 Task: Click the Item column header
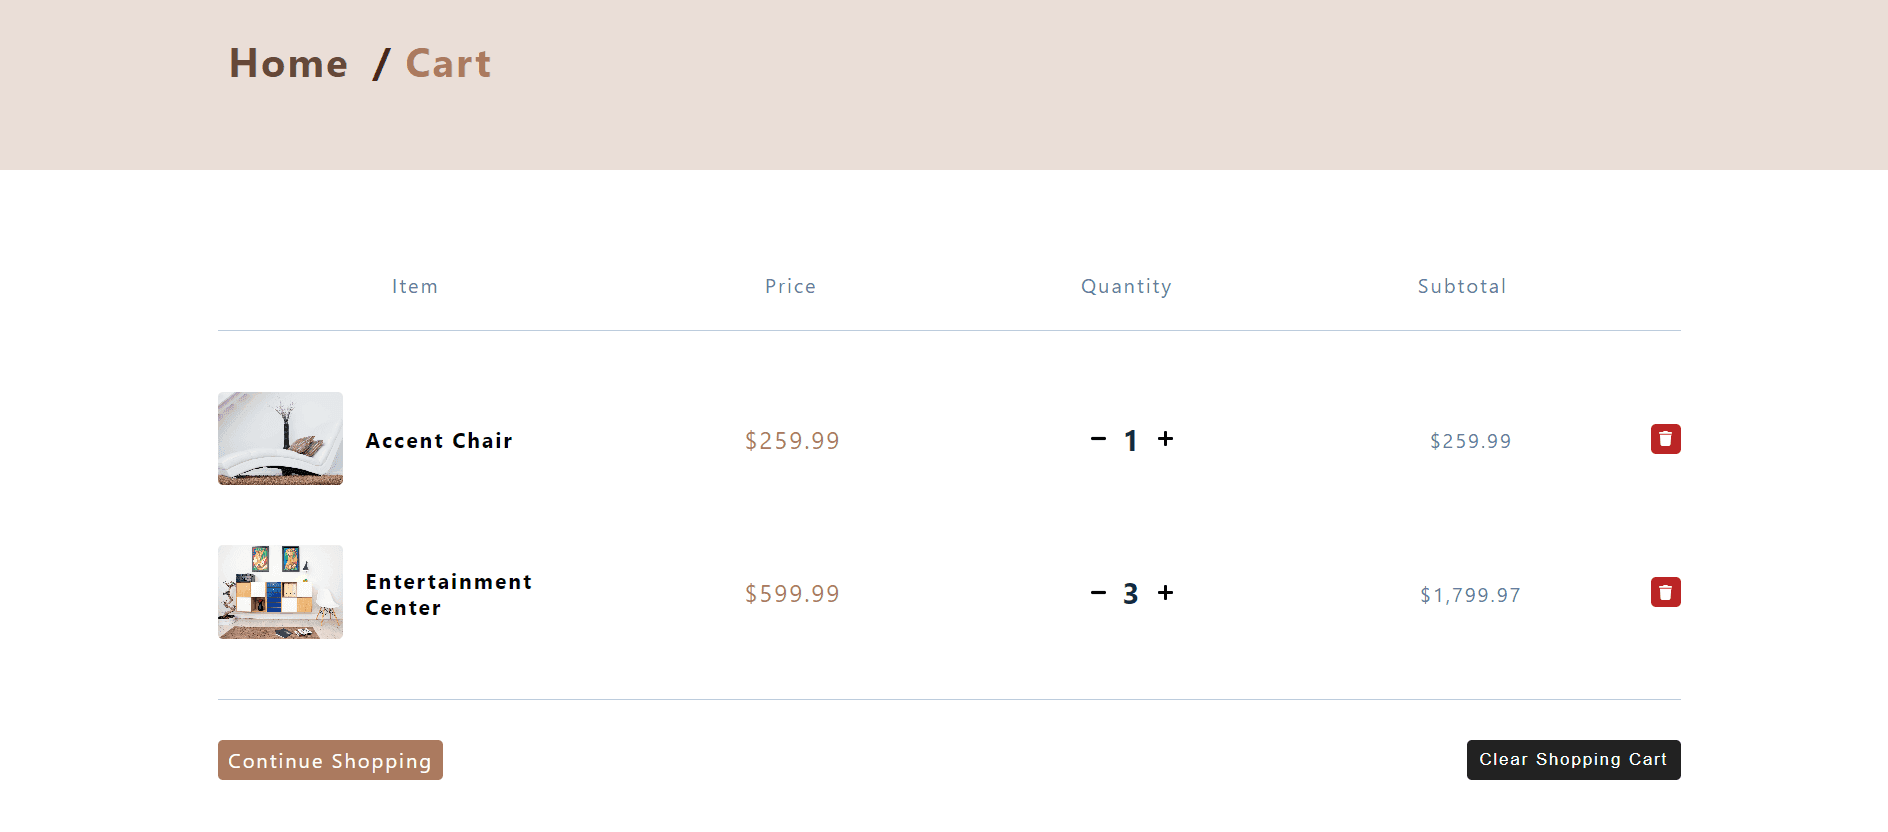415,287
